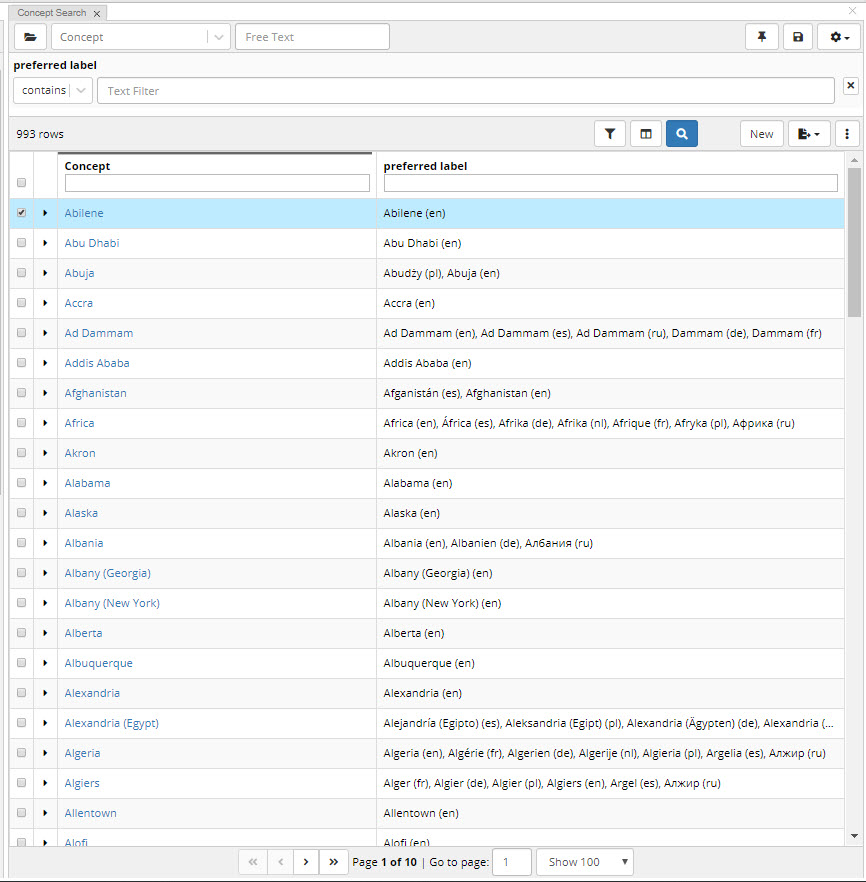
Task: Open the Alberta concept link
Action: point(83,633)
